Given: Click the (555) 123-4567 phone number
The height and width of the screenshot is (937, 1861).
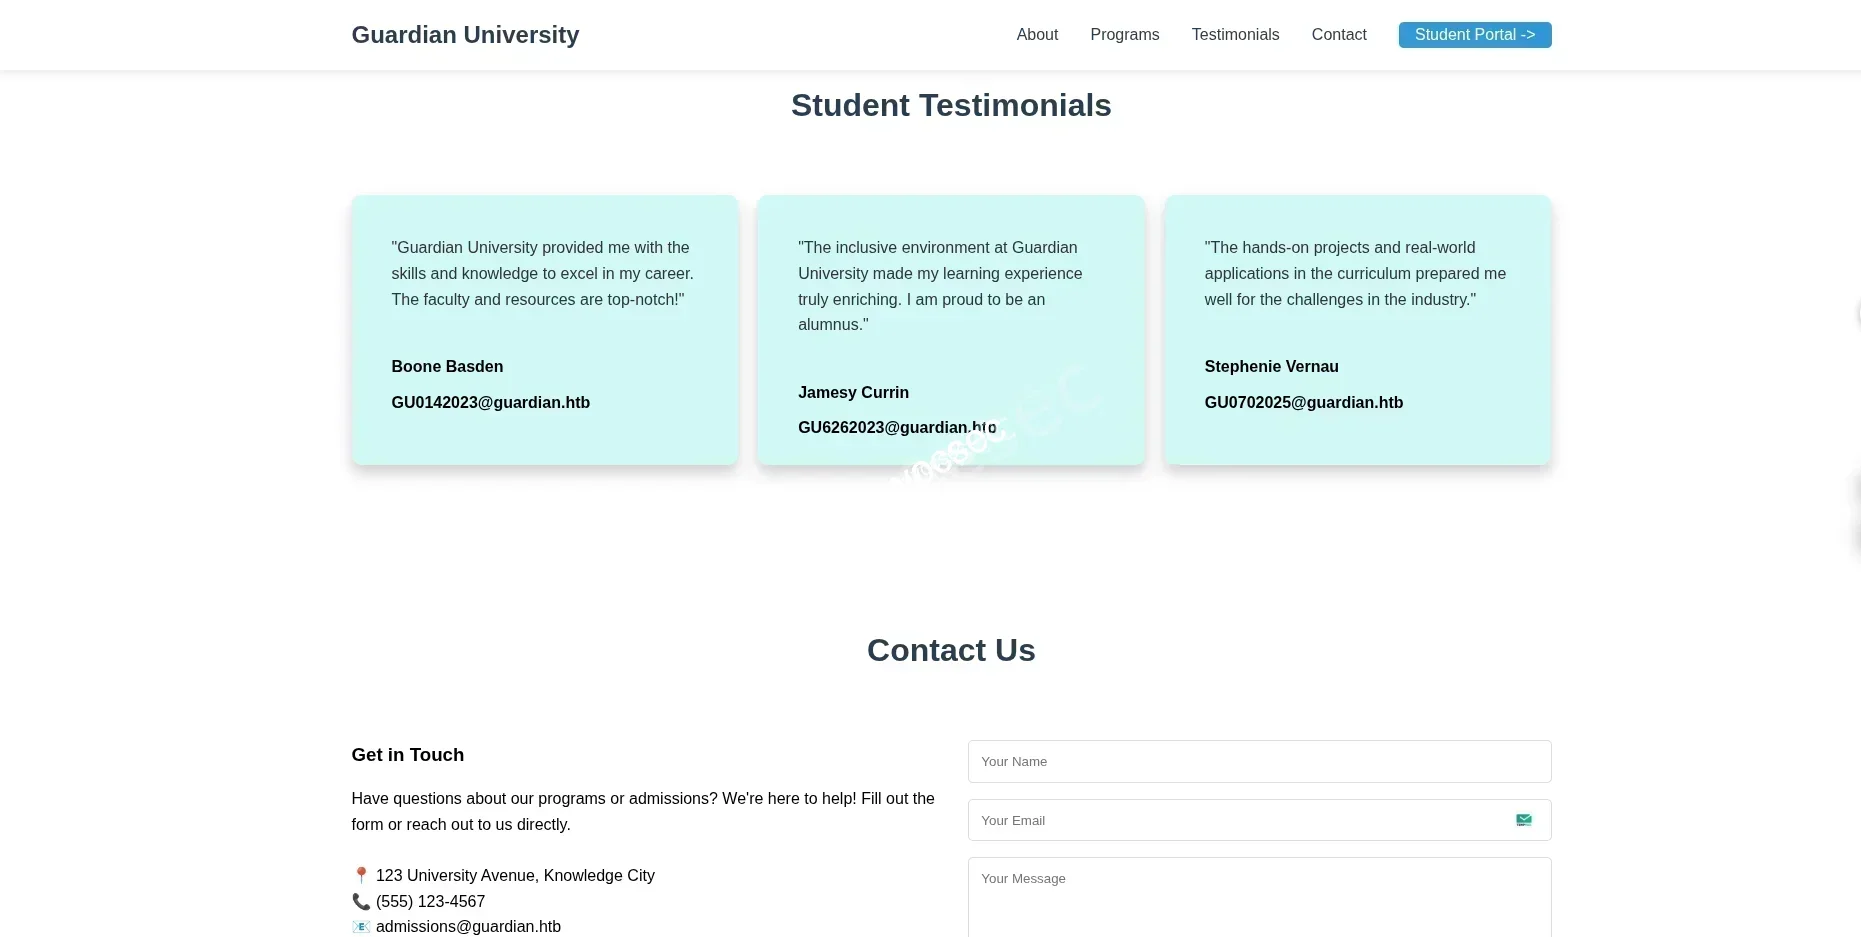Looking at the screenshot, I should coord(430,902).
